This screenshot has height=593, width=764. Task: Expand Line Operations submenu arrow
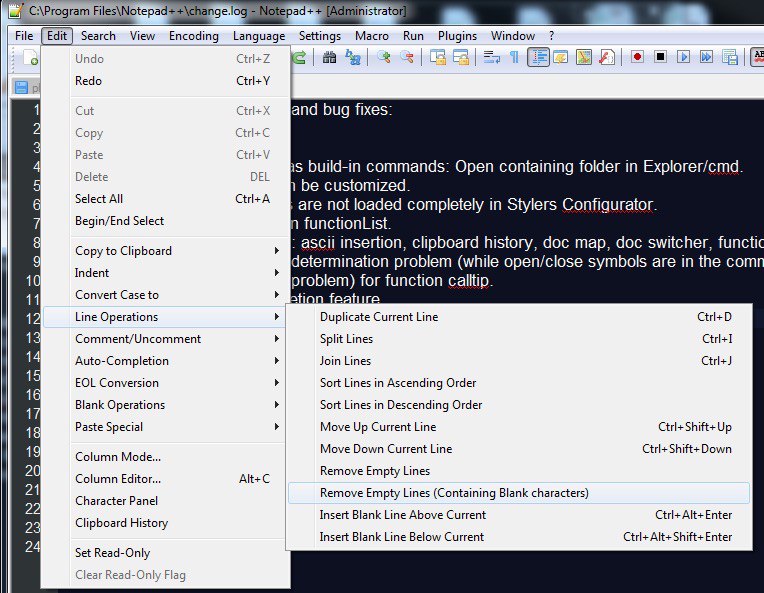click(276, 317)
